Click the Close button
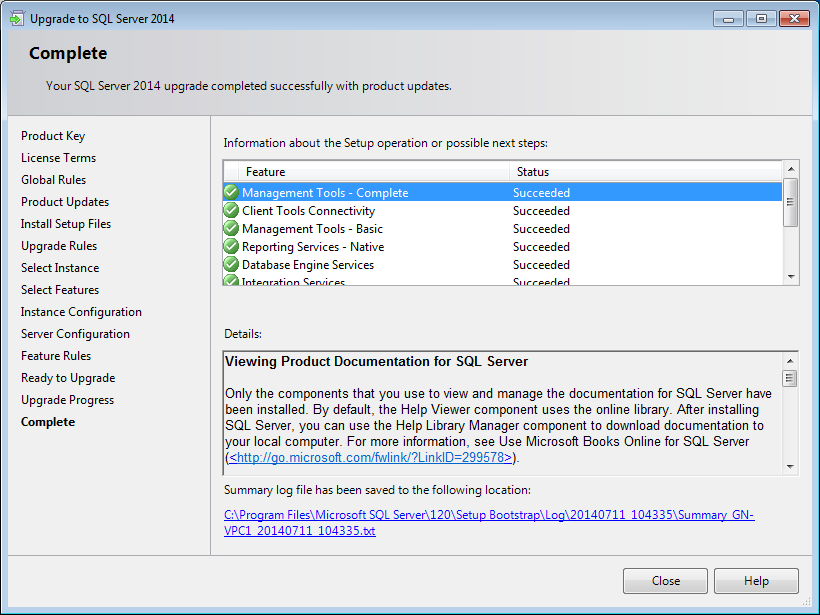 665,581
